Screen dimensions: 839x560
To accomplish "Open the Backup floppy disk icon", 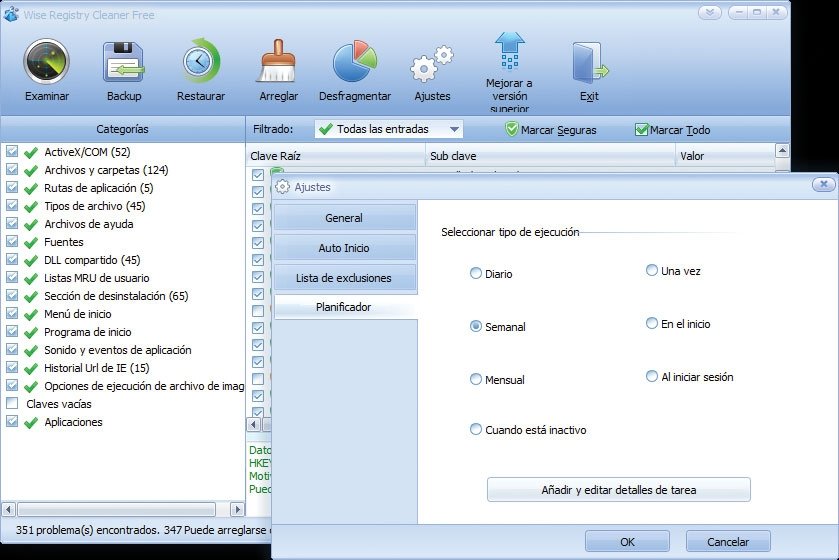I will (x=124, y=62).
